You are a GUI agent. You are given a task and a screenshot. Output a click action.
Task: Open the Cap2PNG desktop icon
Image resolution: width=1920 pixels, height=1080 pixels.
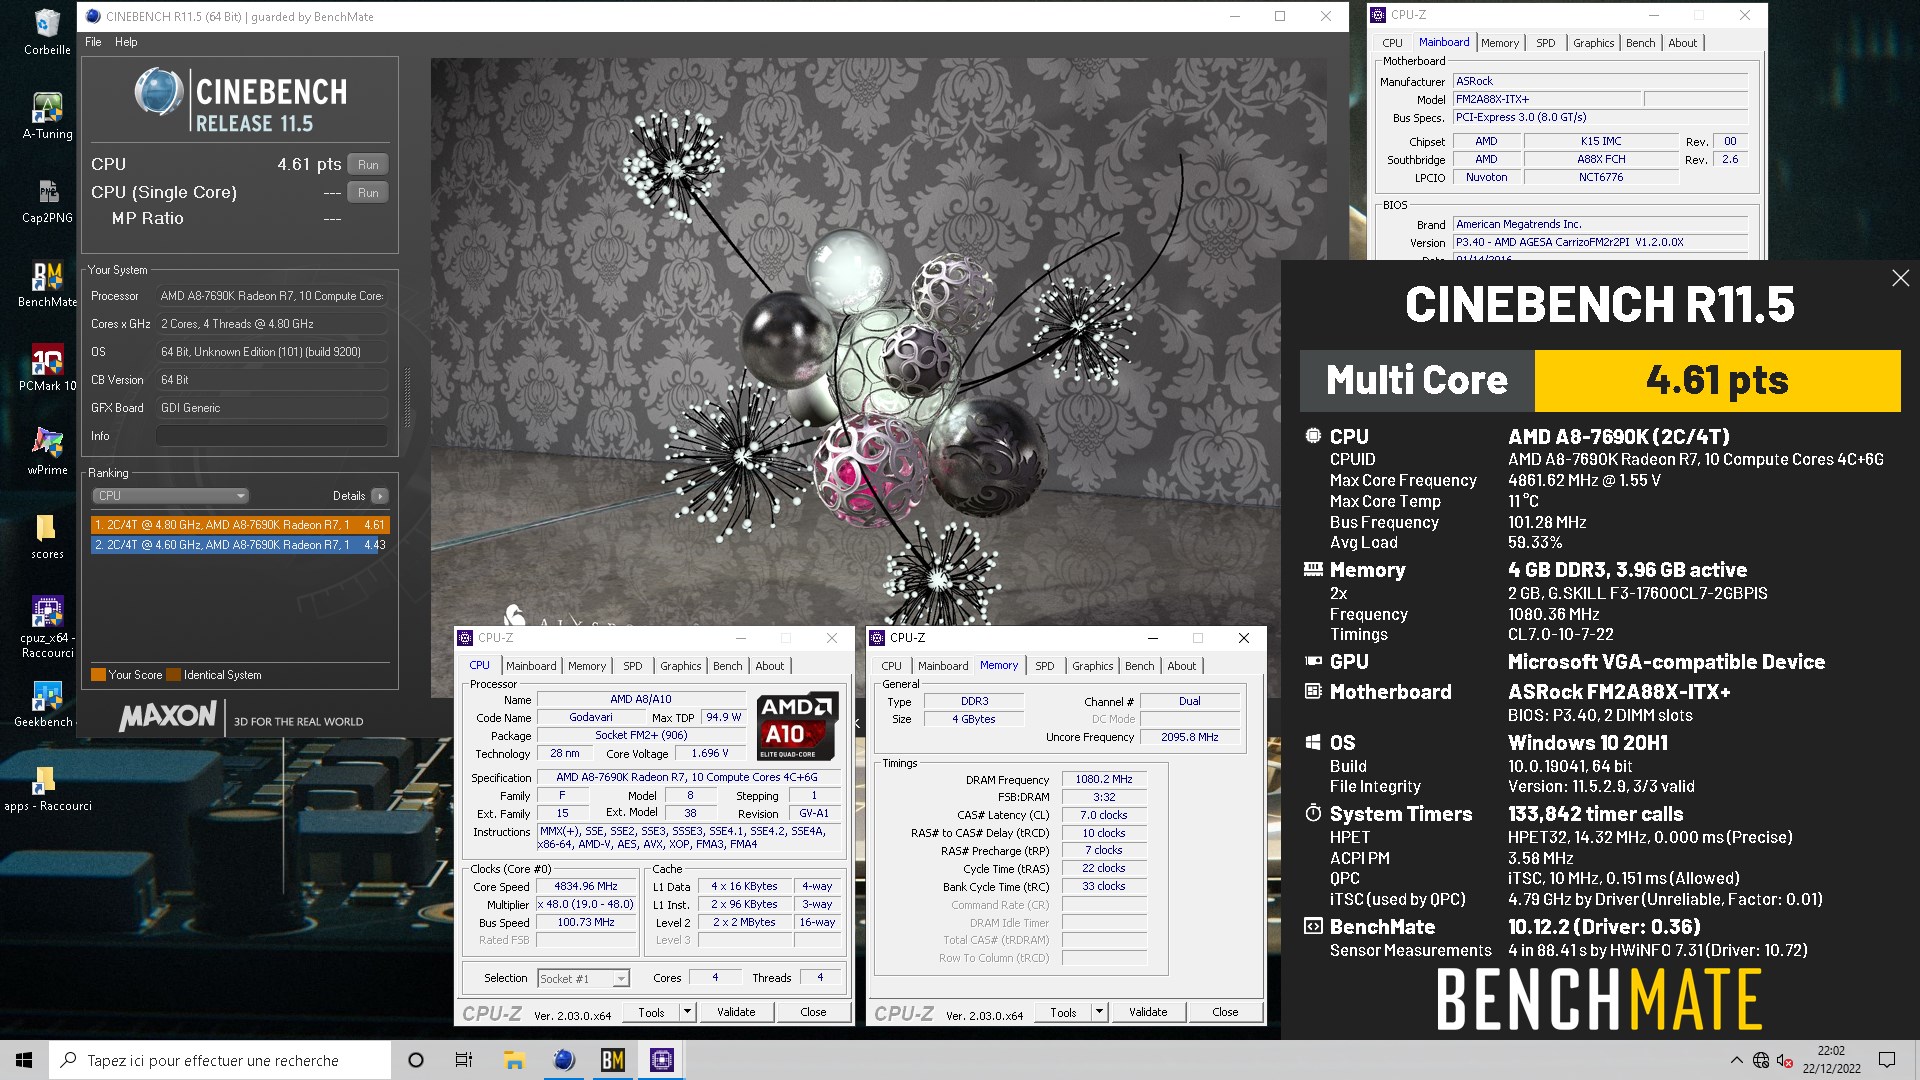pos(47,199)
